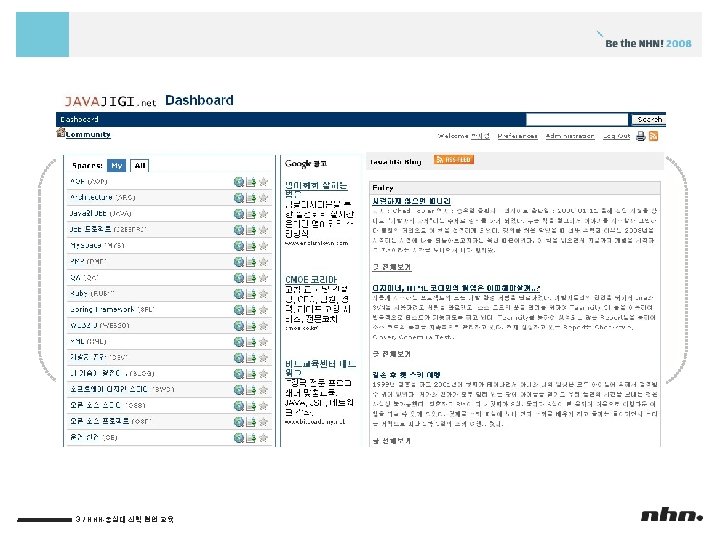Open the globe icon in the XML row
This screenshot has height=540, width=720.
pyautogui.click(x=239, y=342)
